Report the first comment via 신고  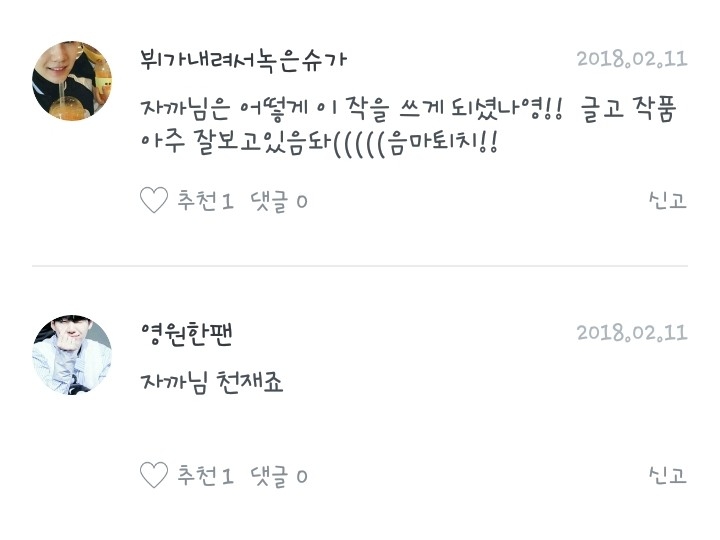click(x=668, y=201)
